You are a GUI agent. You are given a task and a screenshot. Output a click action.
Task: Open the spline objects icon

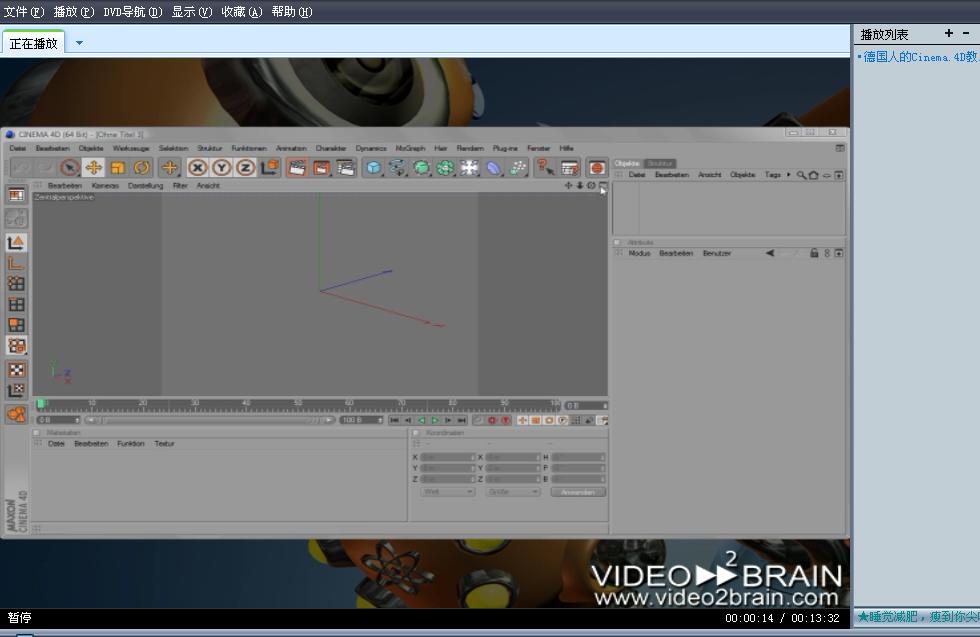coord(397,167)
